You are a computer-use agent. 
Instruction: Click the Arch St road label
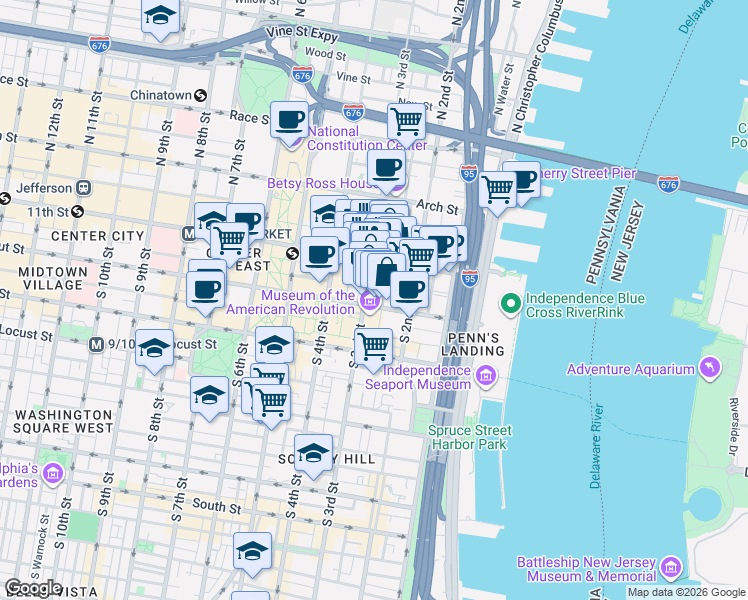click(437, 207)
